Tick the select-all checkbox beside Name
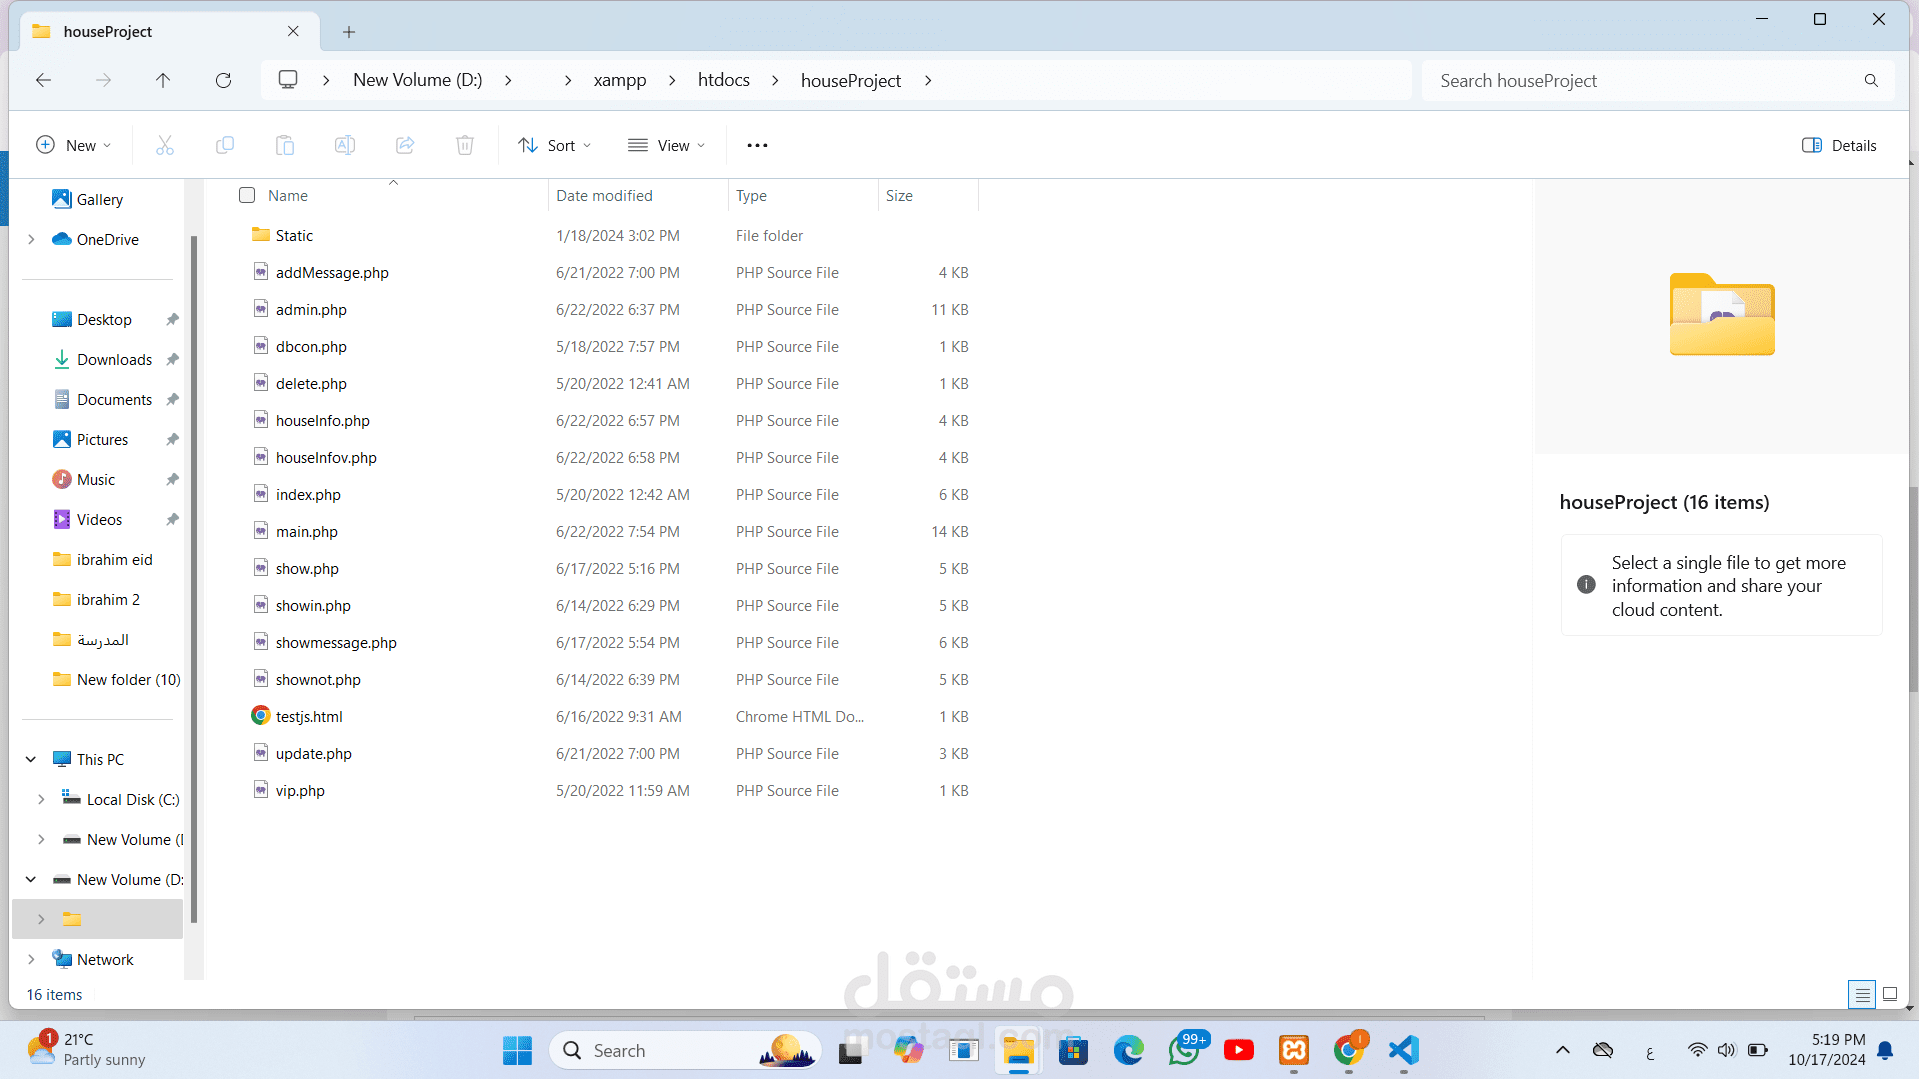The image size is (1919, 1079). pos(247,195)
